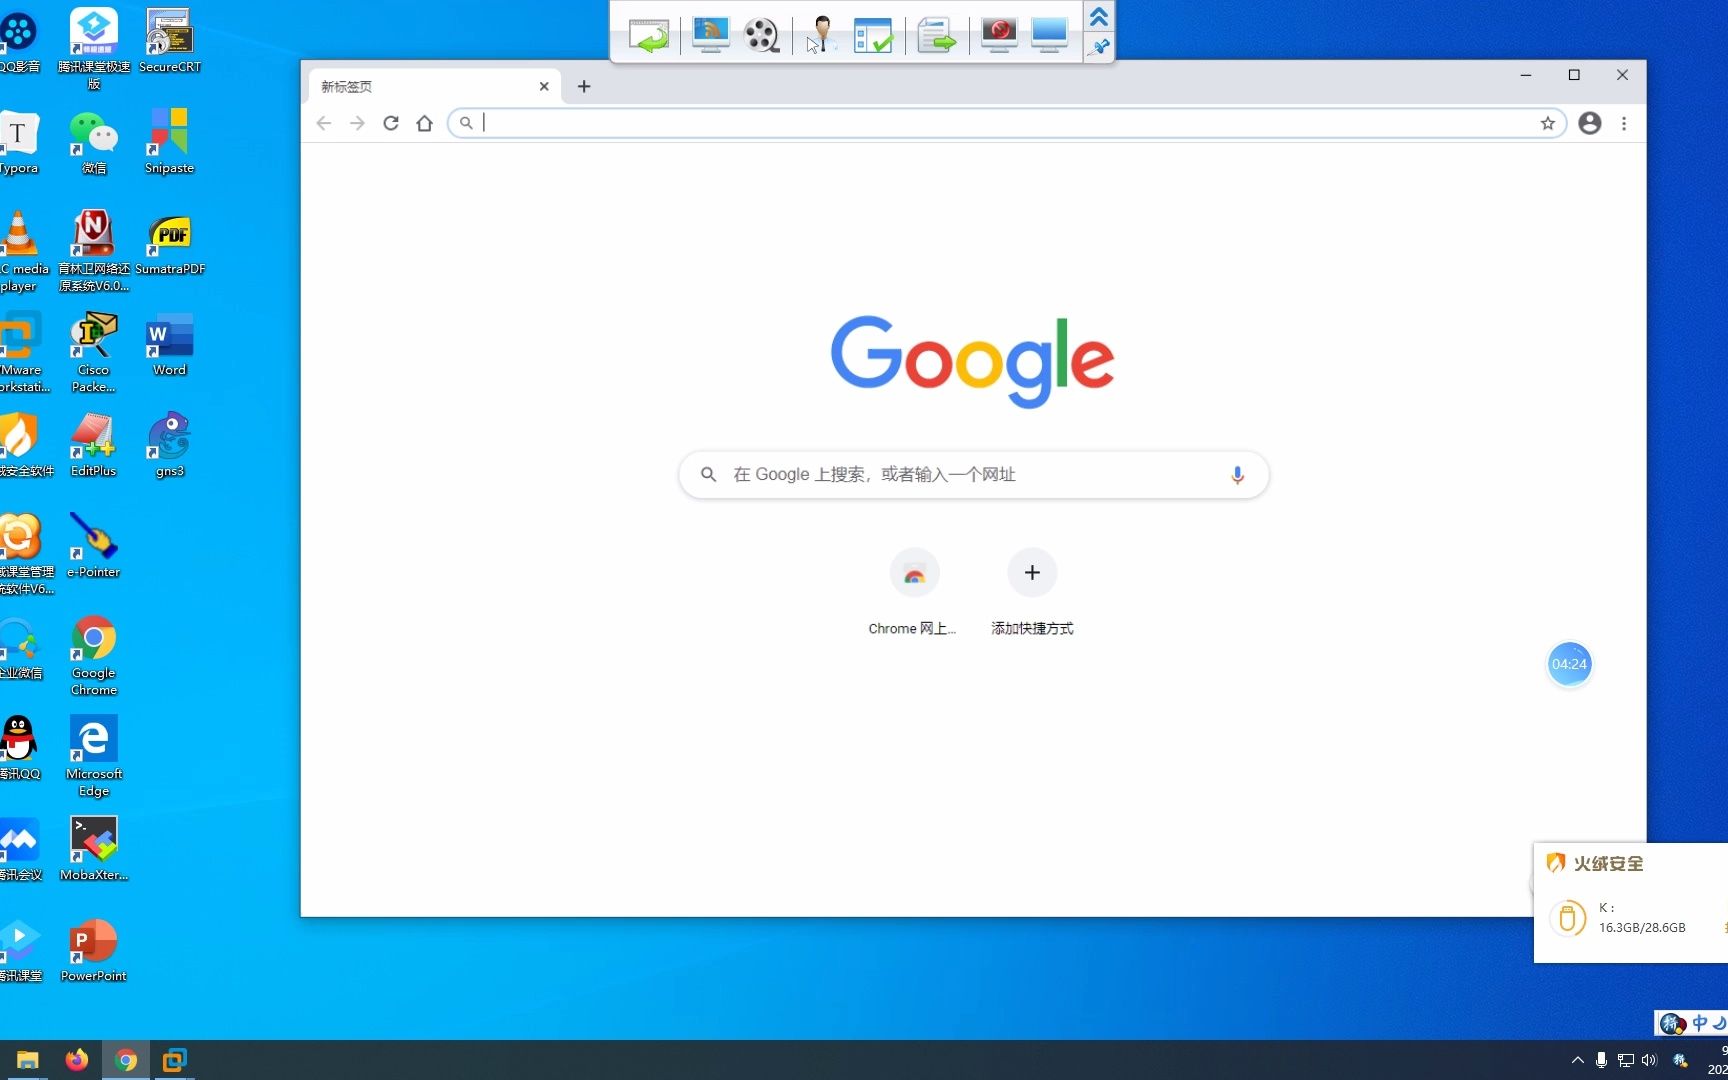1728x1080 pixels.
Task: Click the return arrow icon in floating toolbar
Action: click(x=648, y=36)
